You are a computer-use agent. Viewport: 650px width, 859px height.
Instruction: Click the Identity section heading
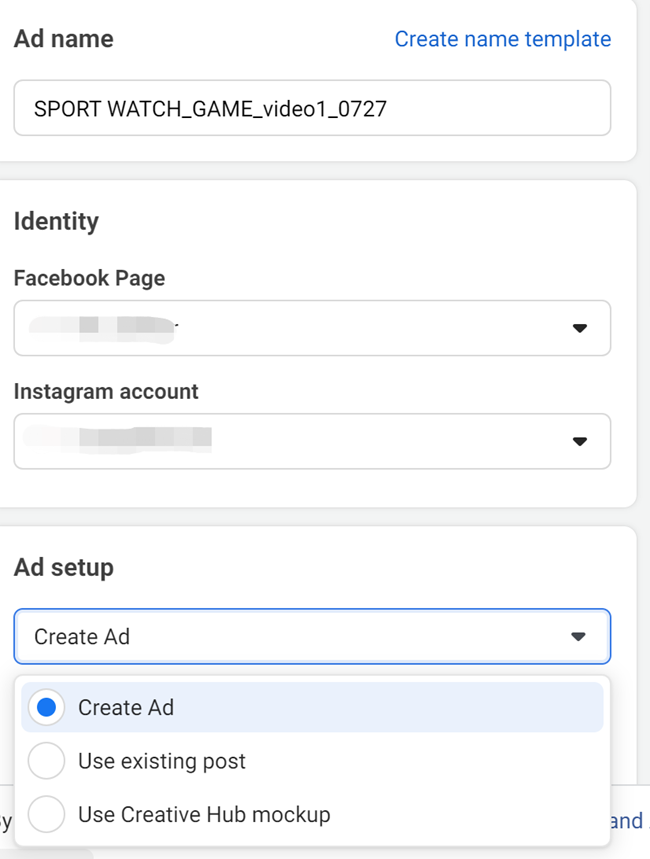pyautogui.click(x=56, y=221)
